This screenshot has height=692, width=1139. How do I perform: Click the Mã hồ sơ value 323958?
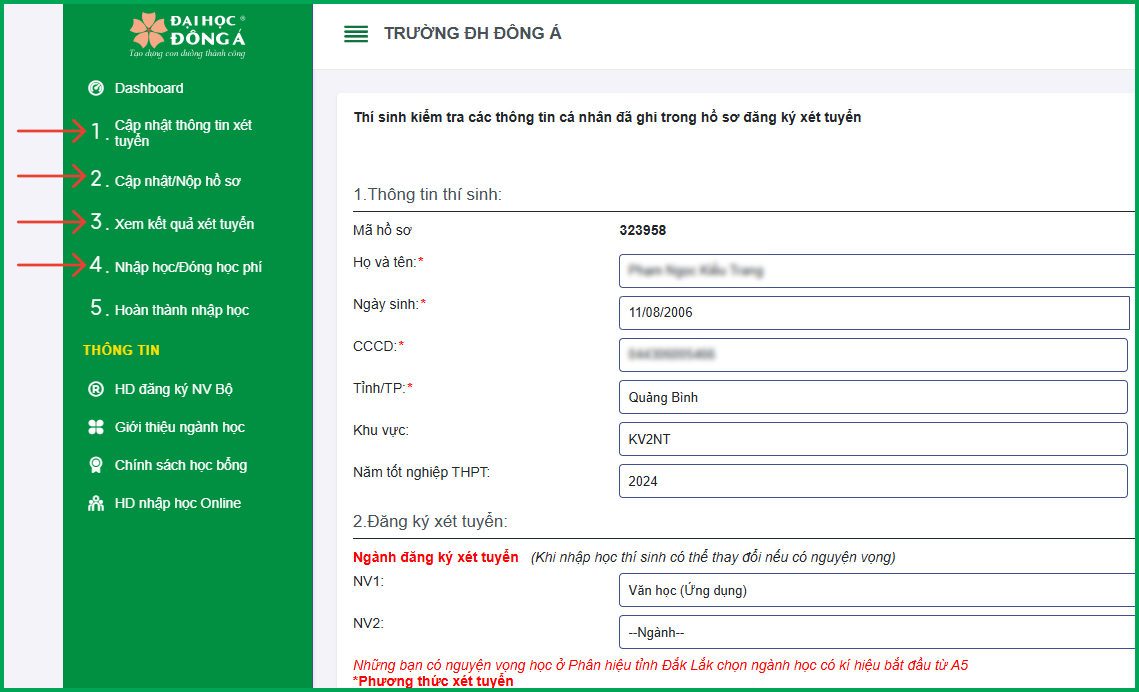click(x=642, y=230)
